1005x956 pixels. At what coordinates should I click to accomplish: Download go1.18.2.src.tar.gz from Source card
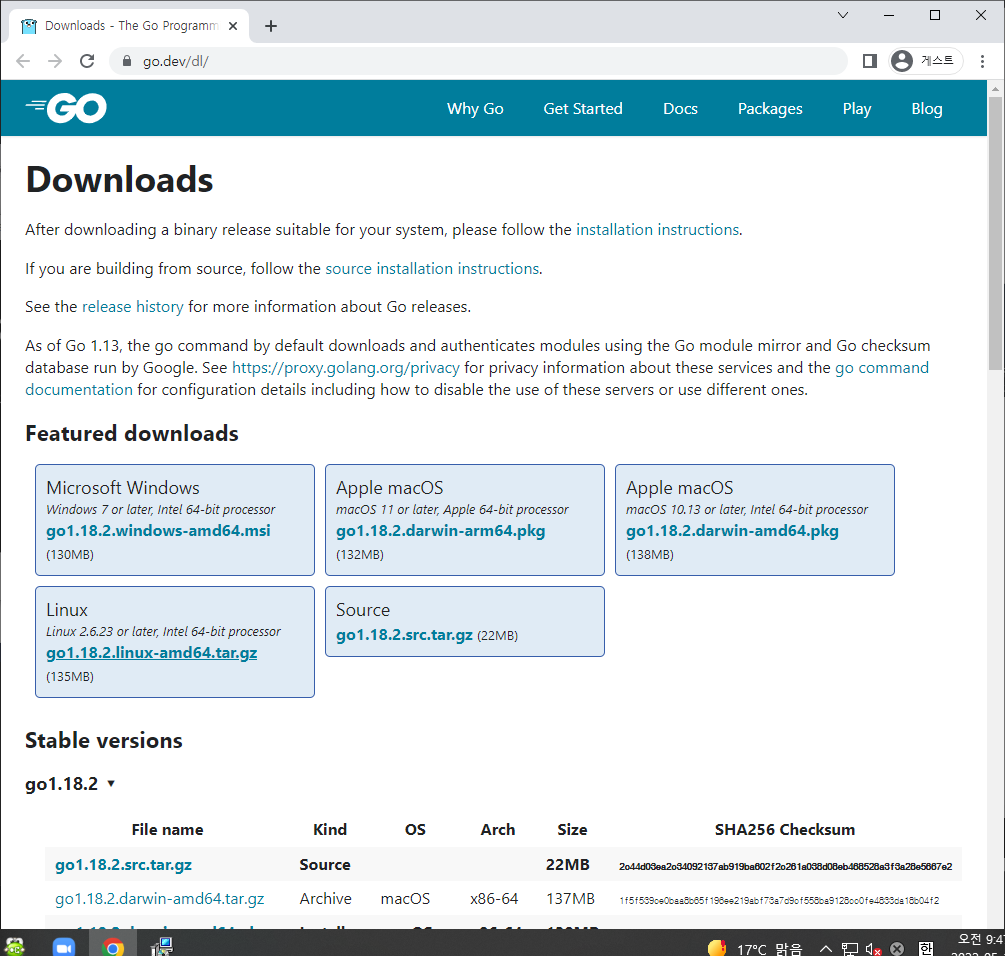click(404, 634)
